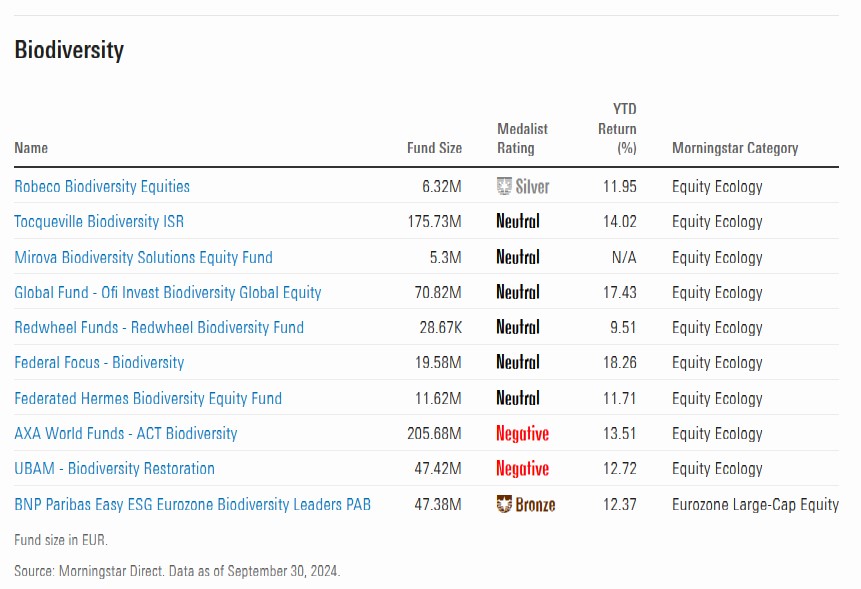This screenshot has width=861, height=589.
Task: Open Global Fund - Ofi Invest Biodiversity link
Action: 168,292
